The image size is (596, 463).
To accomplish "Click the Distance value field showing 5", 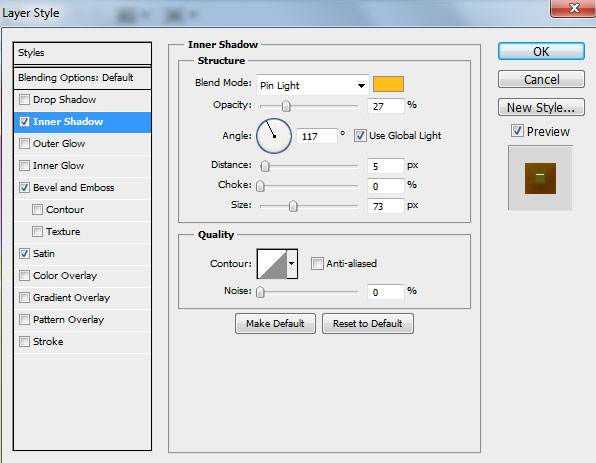I will (x=385, y=166).
